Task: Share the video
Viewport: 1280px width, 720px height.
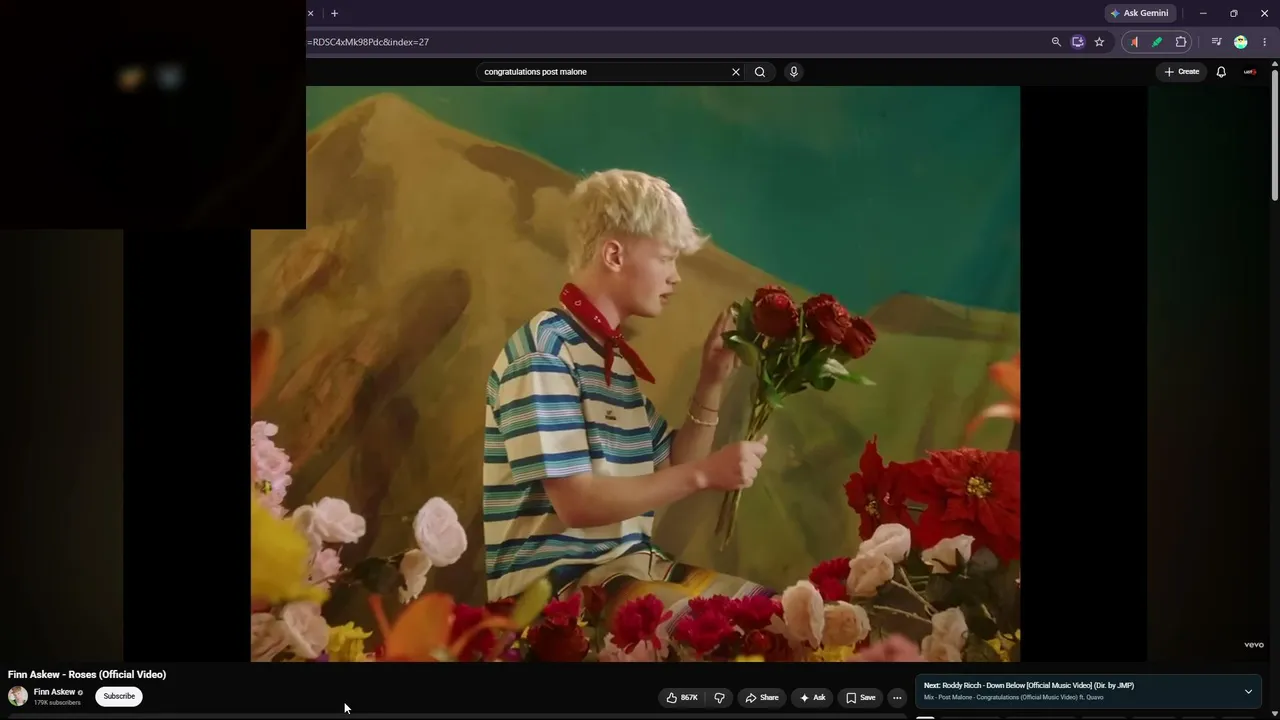Action: coord(762,698)
